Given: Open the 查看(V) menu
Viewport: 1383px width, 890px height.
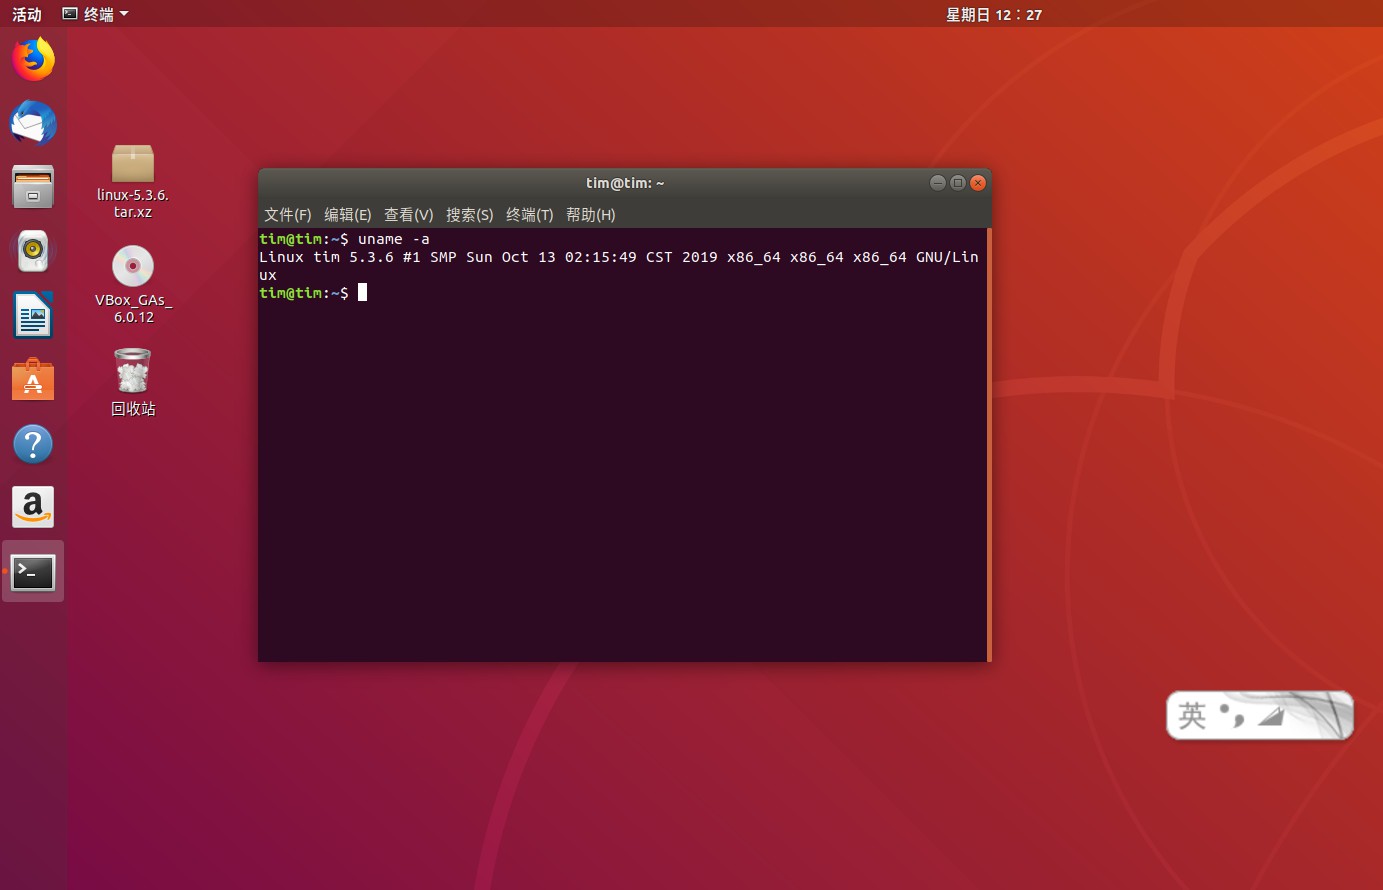Looking at the screenshot, I should (x=408, y=215).
